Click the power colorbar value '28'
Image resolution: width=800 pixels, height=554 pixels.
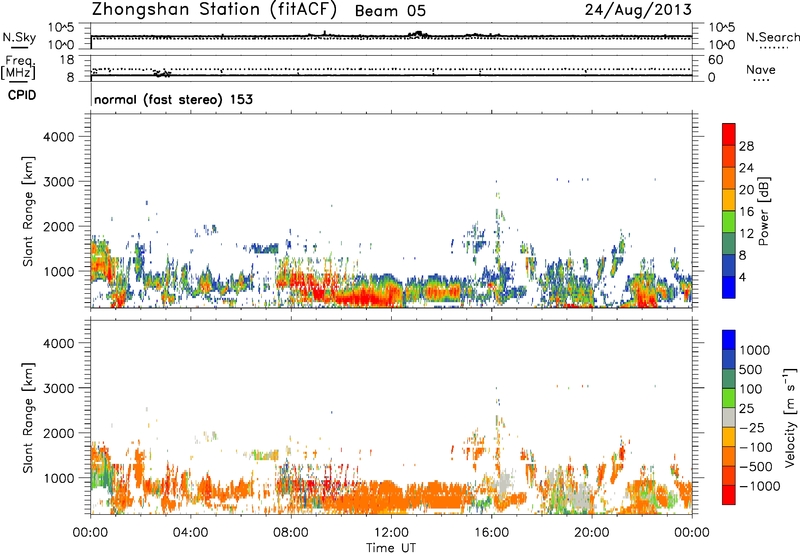746,146
